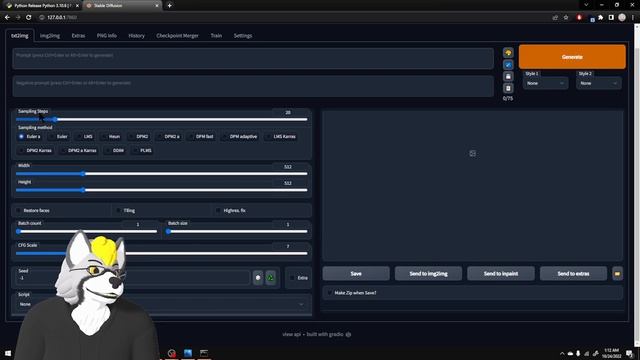Screen dimensions: 640x360
Task: Select the DPM2 a Karras sampling method
Action: [78, 151]
